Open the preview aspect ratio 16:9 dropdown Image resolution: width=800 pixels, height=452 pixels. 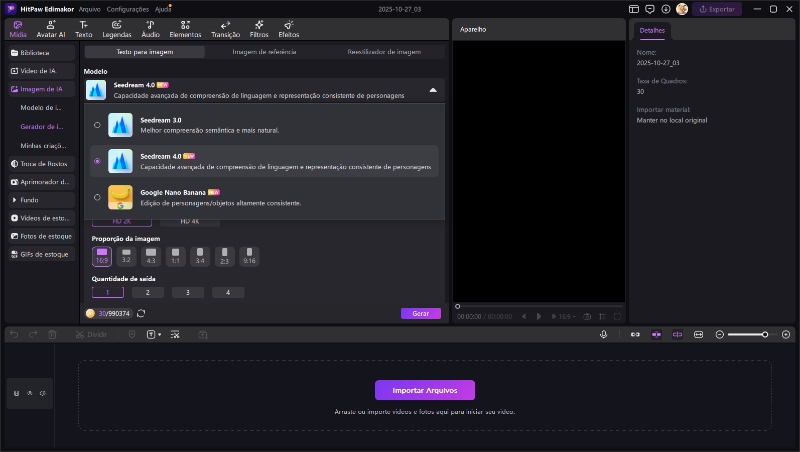(566, 316)
